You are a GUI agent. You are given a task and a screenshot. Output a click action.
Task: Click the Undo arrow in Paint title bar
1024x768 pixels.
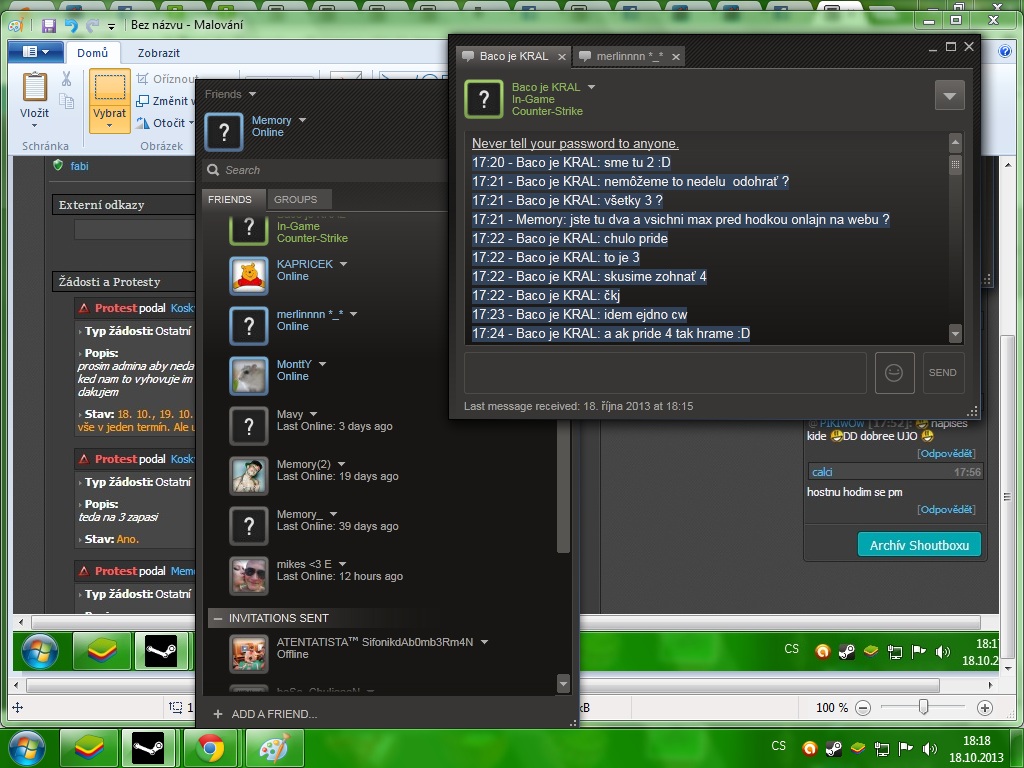pos(71,25)
